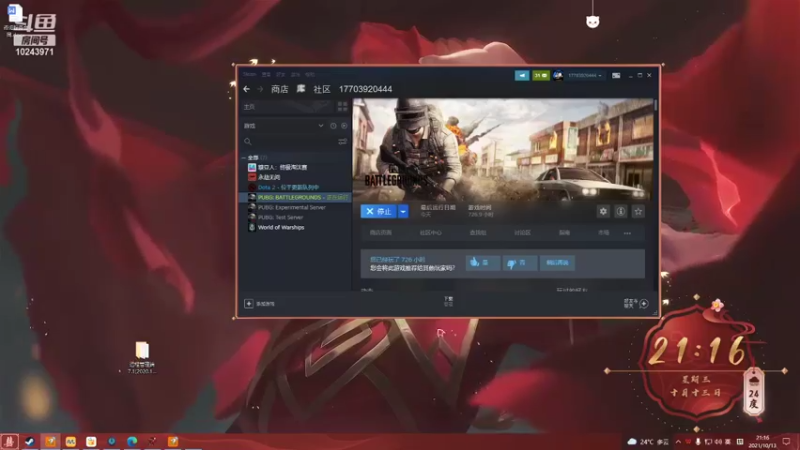Screen dimensions: 800x450
Task: Click the thumbs down 否 button
Action: (x=519, y=263)
